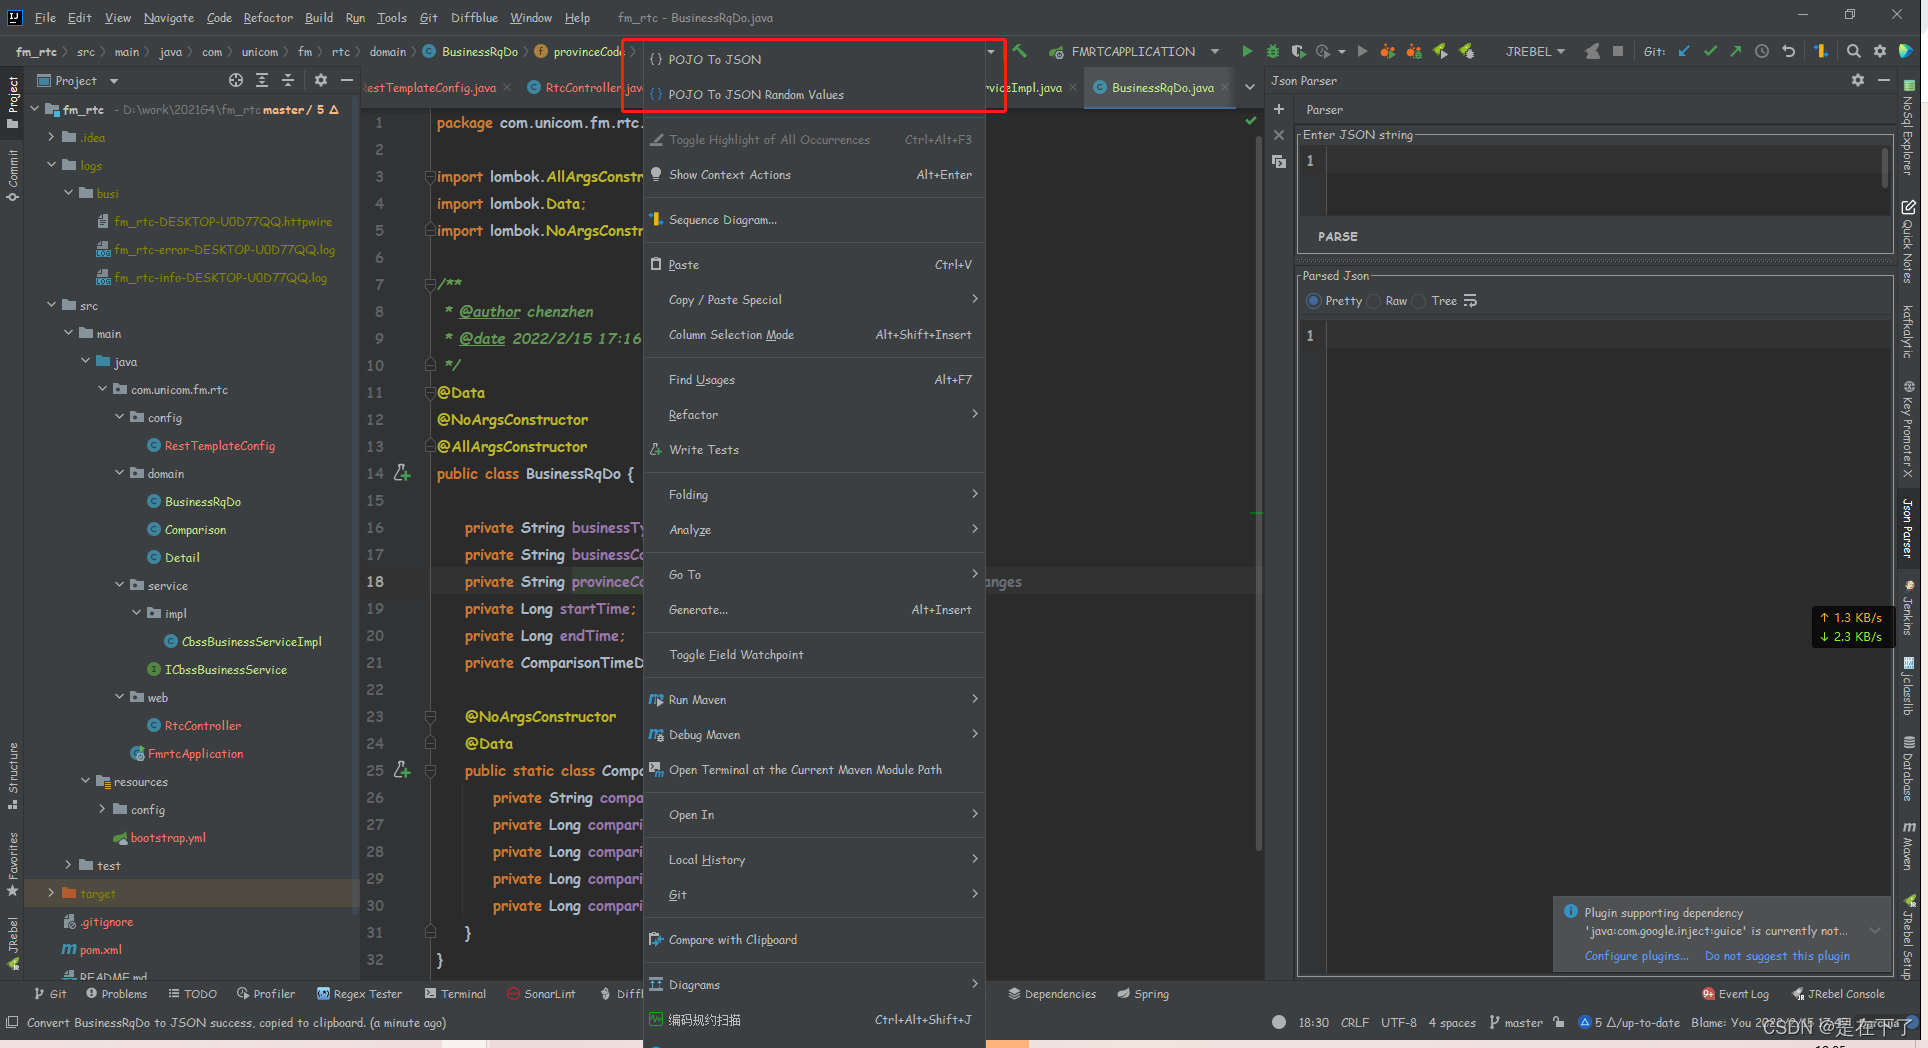Open Compare with Clipboard menu entry
The image size is (1928, 1048).
click(814, 940)
